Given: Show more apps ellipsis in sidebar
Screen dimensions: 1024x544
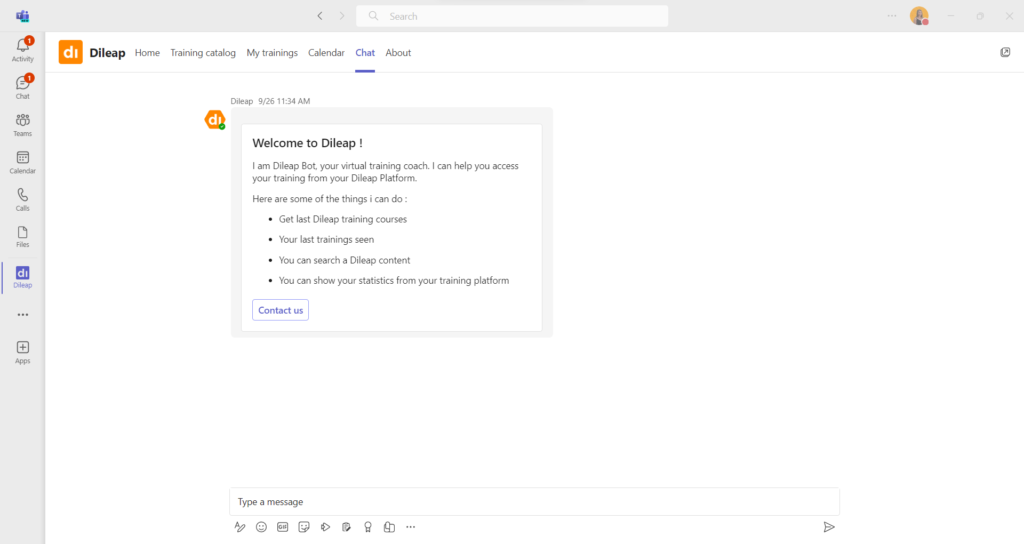Looking at the screenshot, I should click(x=22, y=315).
